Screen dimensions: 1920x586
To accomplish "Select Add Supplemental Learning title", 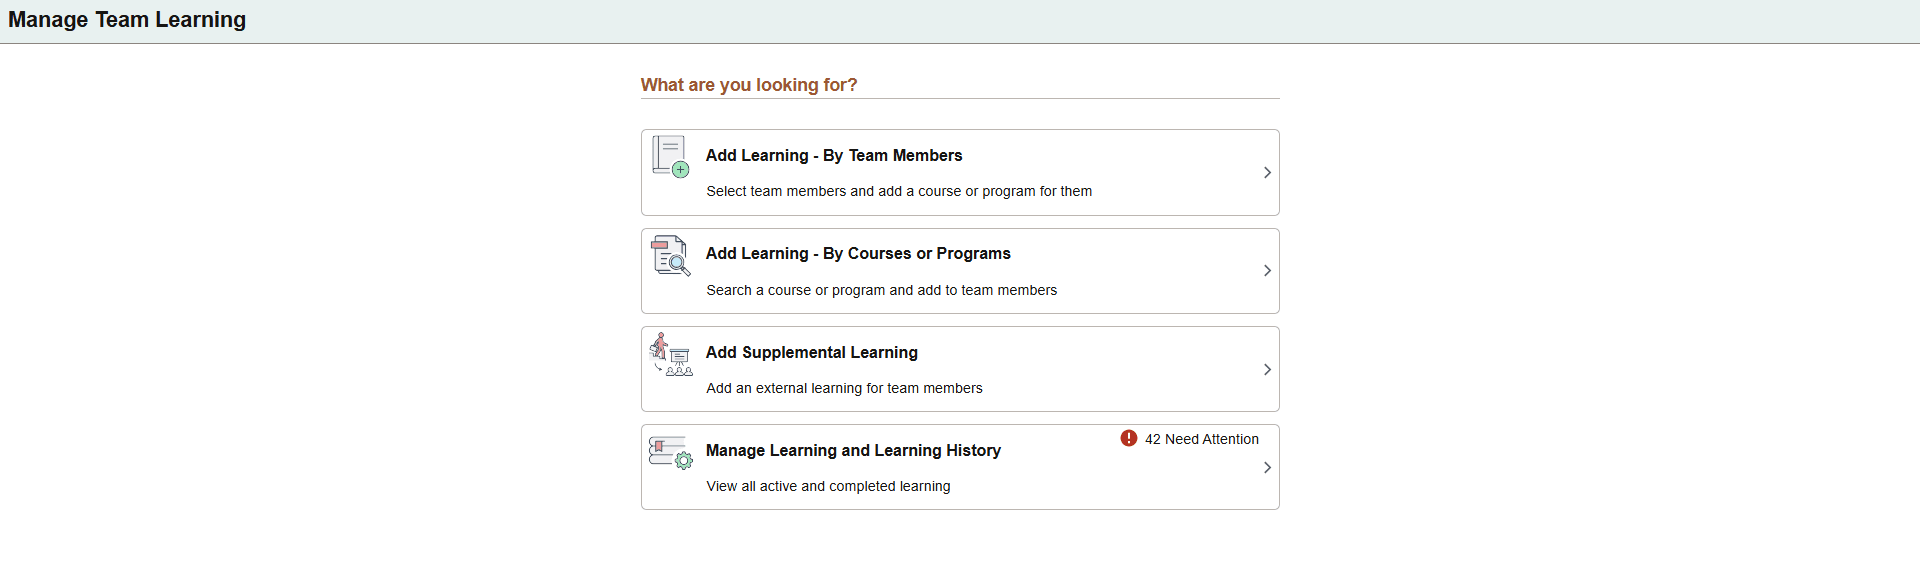I will click(812, 352).
